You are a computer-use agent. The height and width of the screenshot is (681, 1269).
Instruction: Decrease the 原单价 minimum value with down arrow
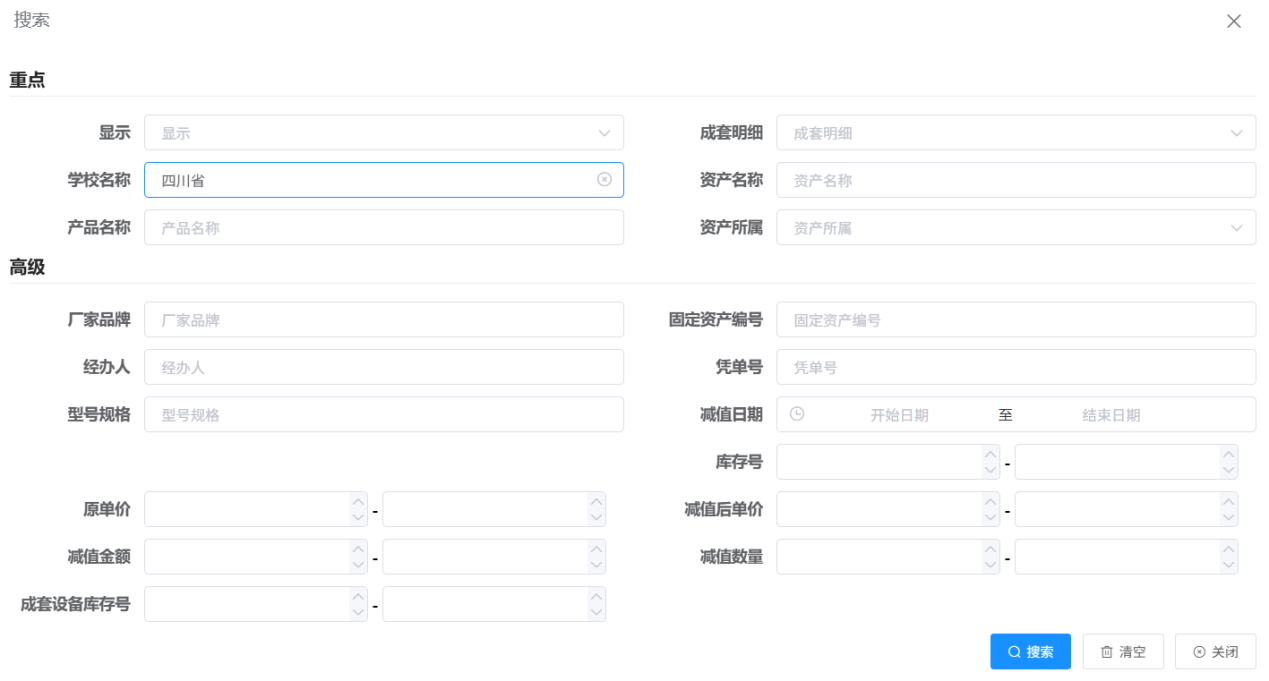[358, 518]
